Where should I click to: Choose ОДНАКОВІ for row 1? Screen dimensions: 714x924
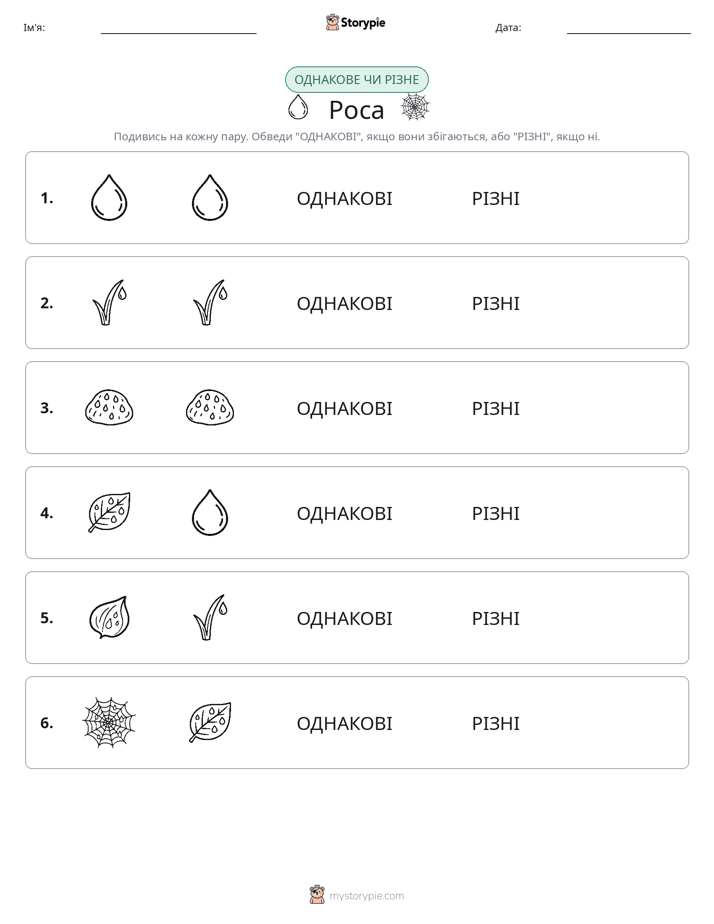[344, 199]
